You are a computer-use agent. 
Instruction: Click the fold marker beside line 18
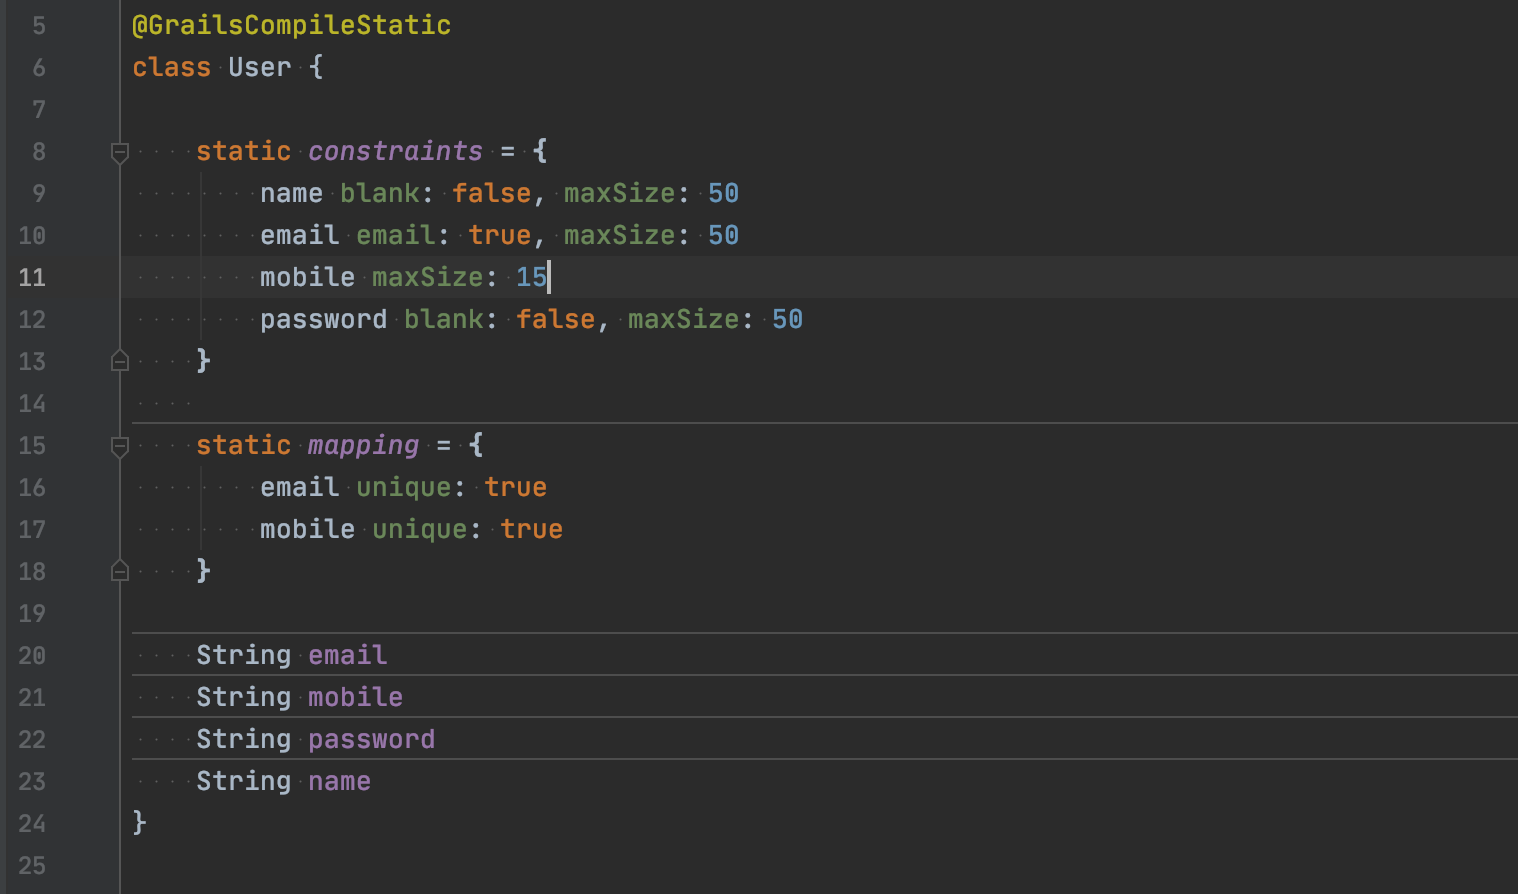[119, 570]
